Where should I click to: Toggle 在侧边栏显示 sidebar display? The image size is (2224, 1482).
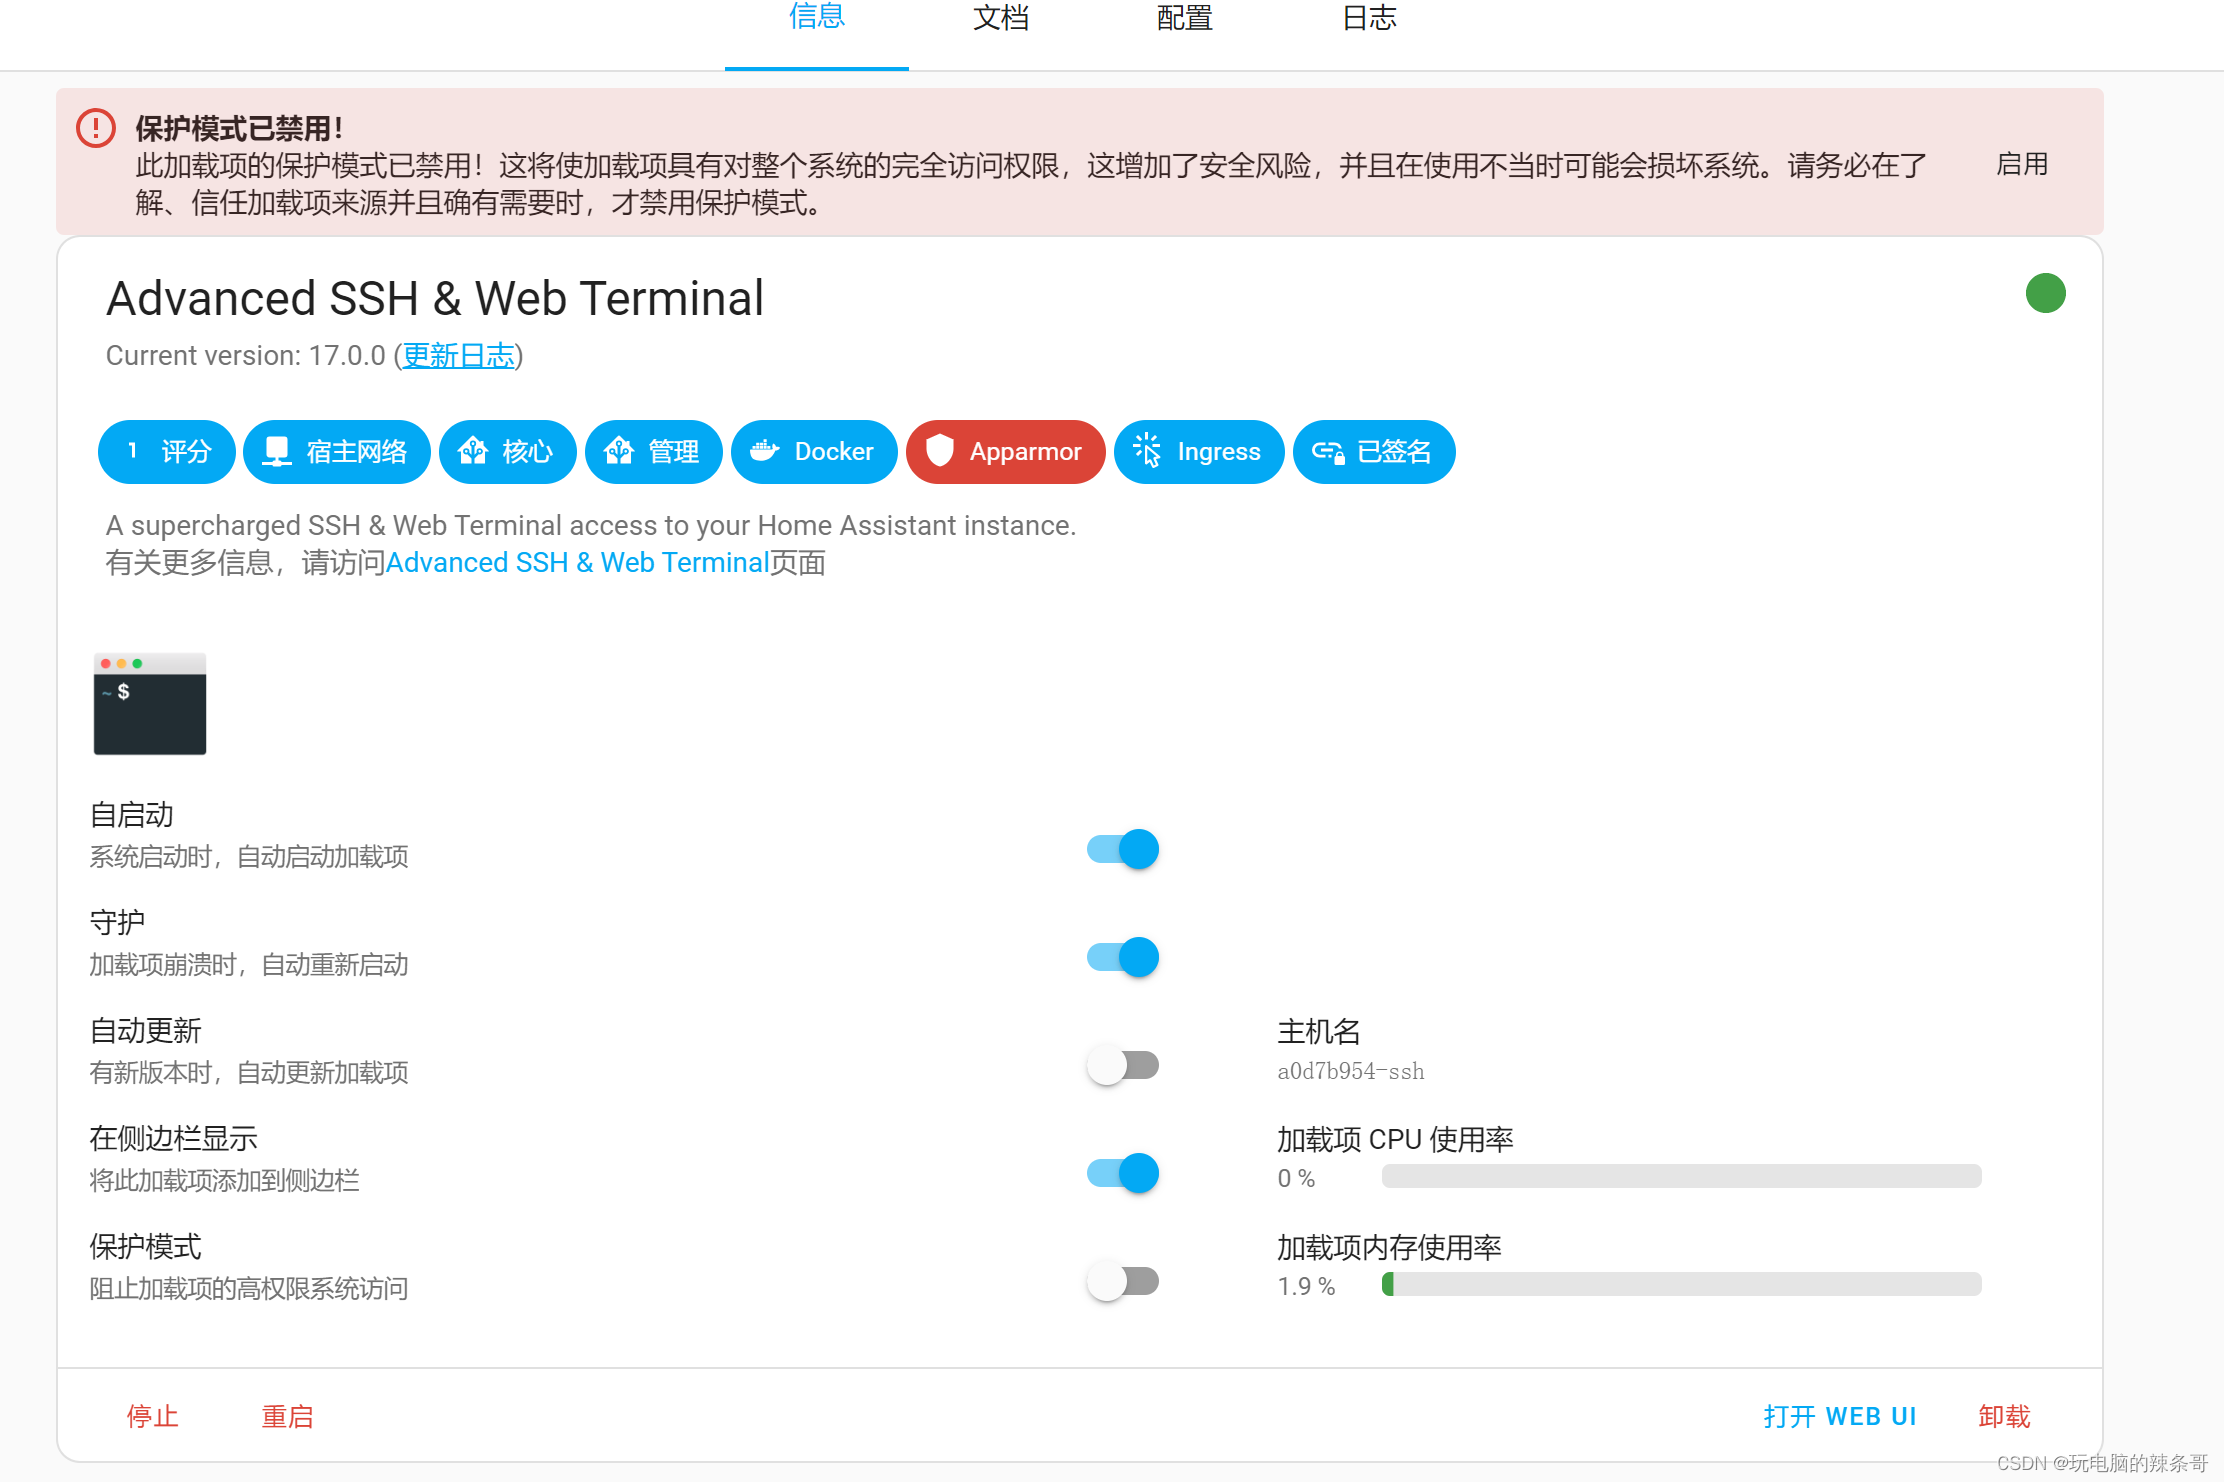pyautogui.click(x=1122, y=1172)
